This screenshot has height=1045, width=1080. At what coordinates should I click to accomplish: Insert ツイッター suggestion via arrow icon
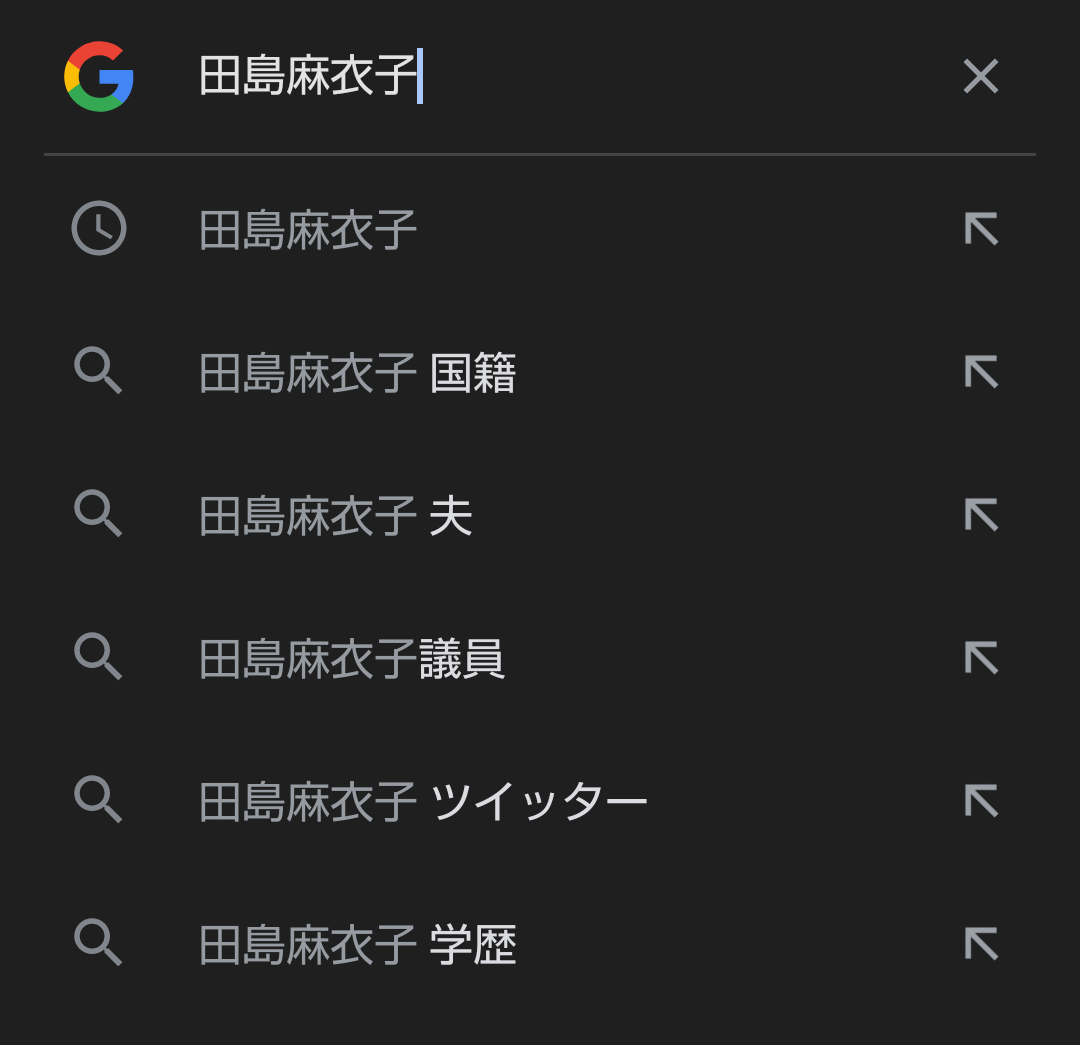coord(981,800)
